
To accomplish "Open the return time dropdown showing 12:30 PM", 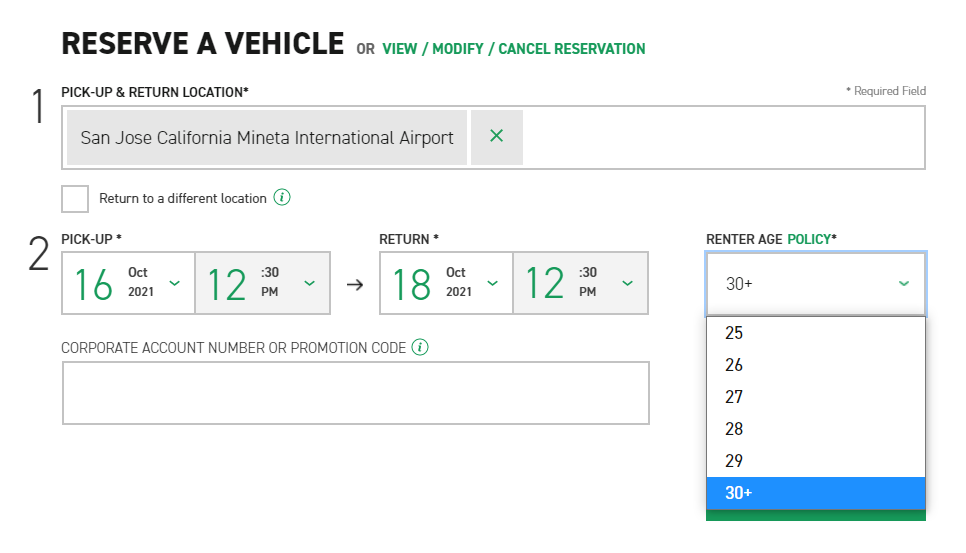I will tap(580, 283).
